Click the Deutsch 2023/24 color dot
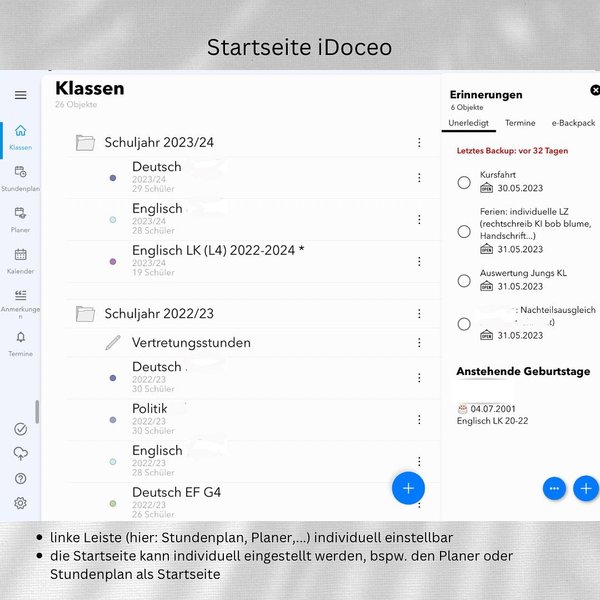Image resolution: width=600 pixels, height=600 pixels. [x=113, y=178]
